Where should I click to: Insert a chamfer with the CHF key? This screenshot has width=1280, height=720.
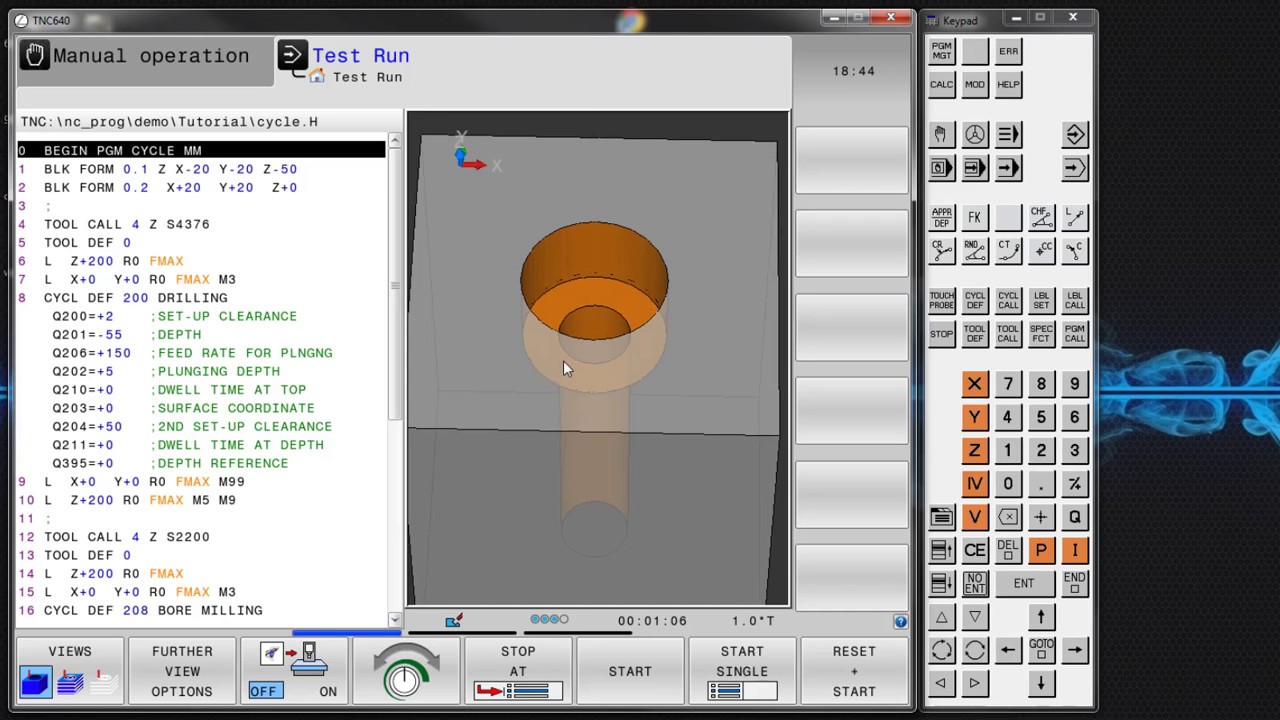1041,217
